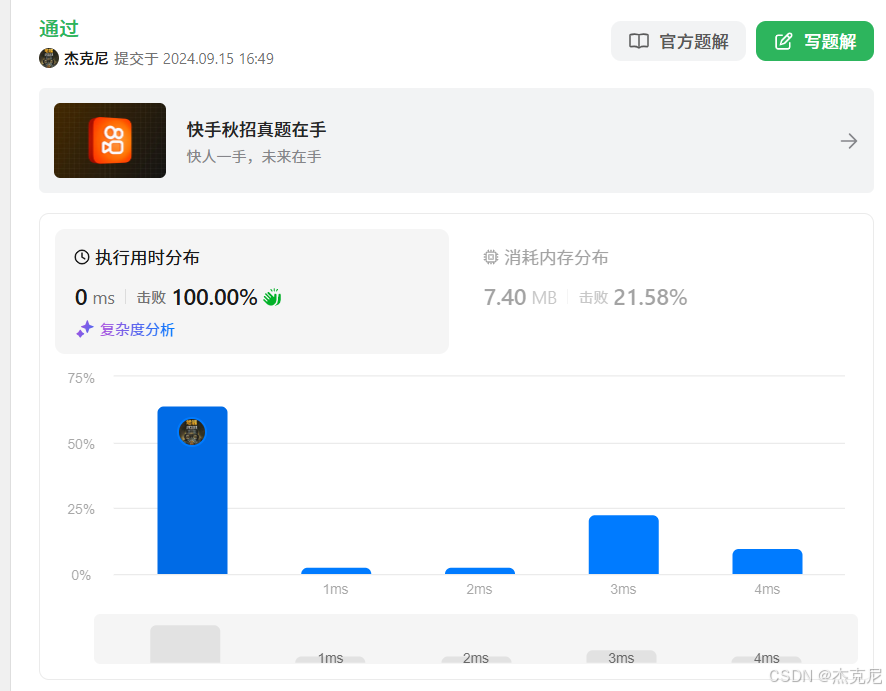This screenshot has height=691, width=886.
Task: Click the small blue bar at 2ms
Action: point(480,571)
